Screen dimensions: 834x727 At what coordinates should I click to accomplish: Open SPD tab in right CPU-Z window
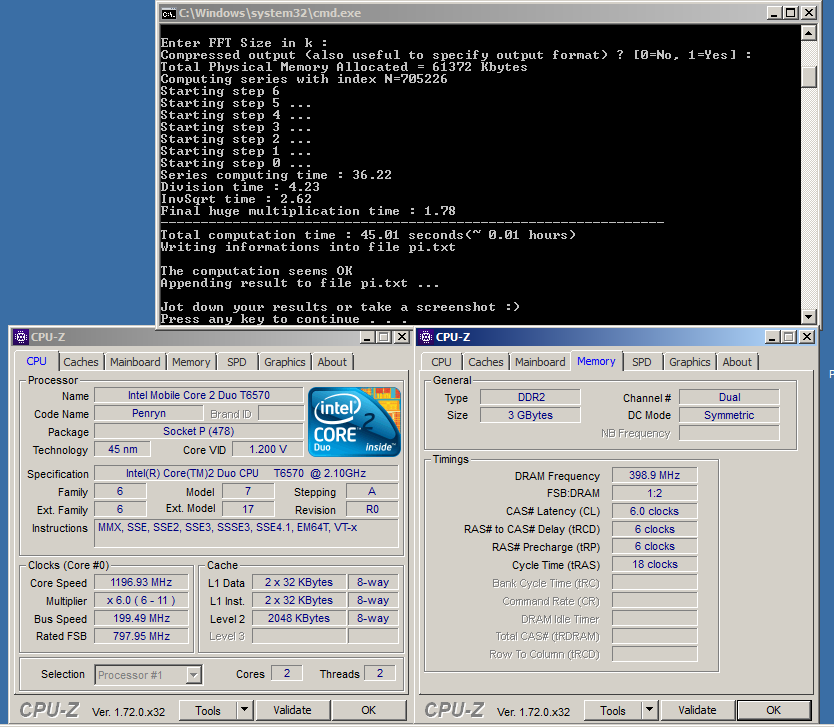641,362
